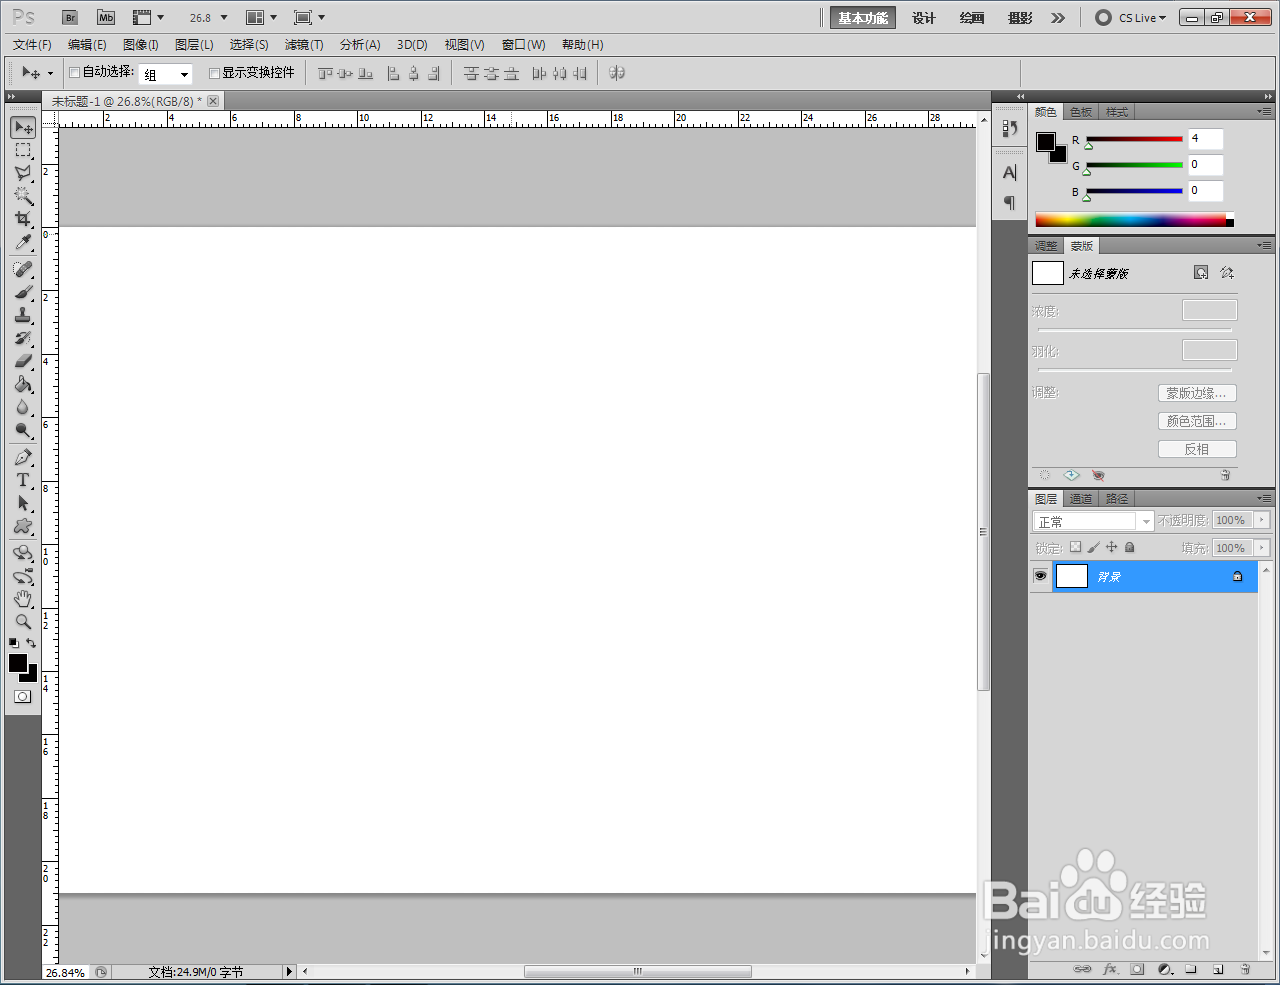This screenshot has width=1280, height=985.
Task: Select the Hand tool
Action: tap(23, 599)
